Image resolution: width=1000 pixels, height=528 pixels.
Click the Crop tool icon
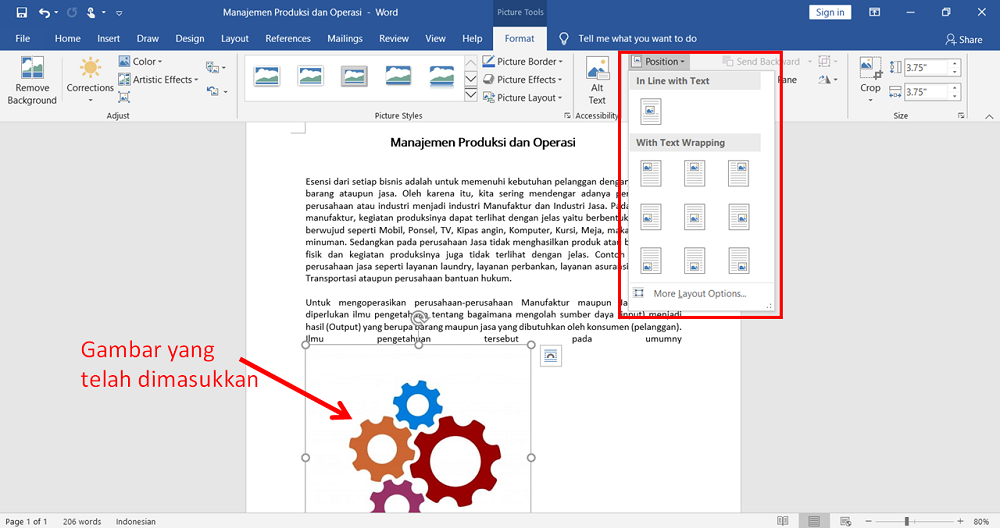click(870, 68)
